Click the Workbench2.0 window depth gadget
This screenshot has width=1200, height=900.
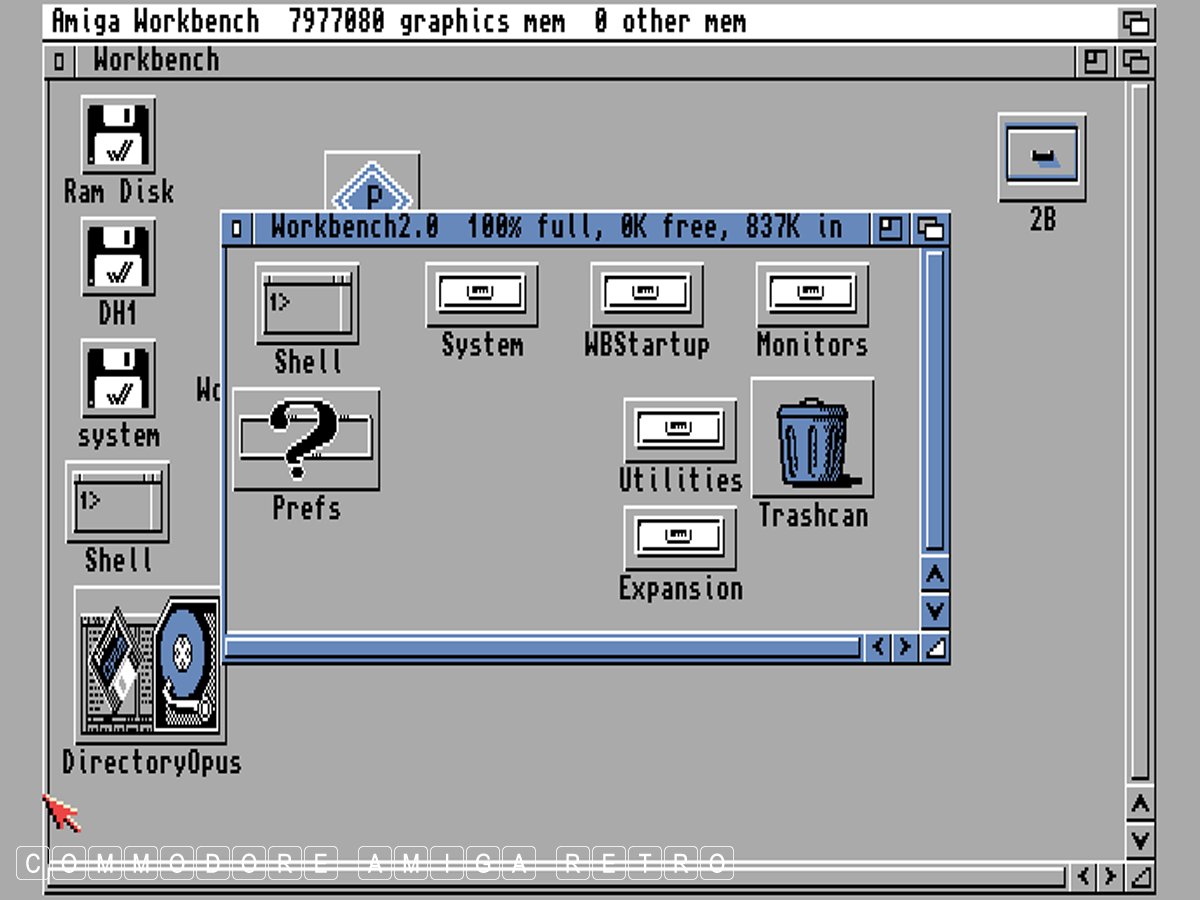coord(931,229)
